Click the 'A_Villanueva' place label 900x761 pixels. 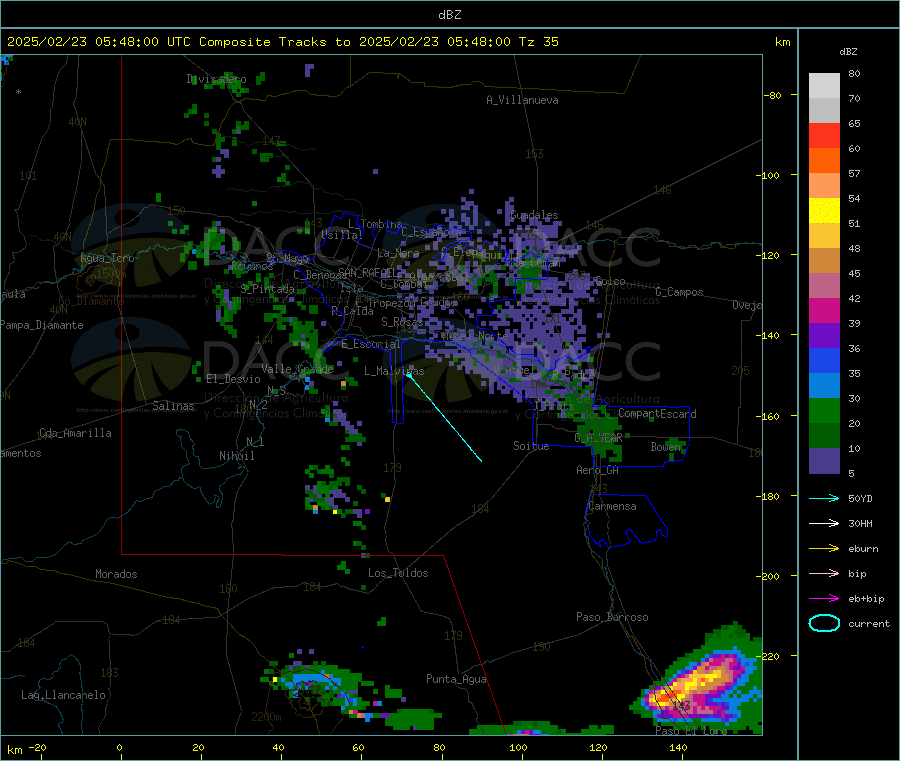point(522,100)
